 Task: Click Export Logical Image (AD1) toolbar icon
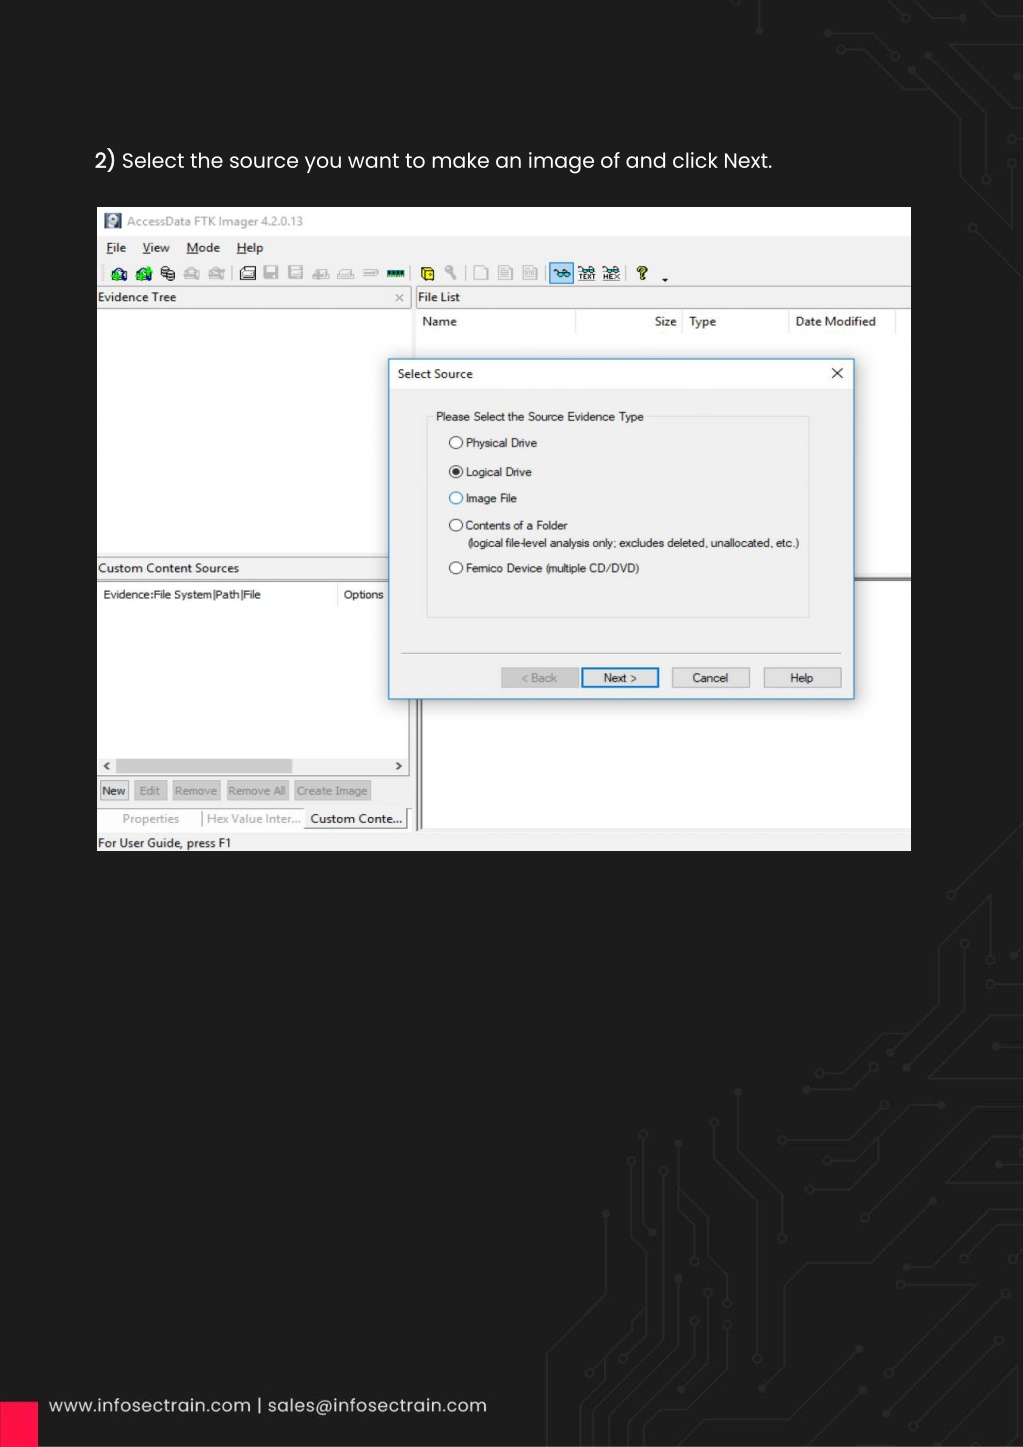[296, 273]
